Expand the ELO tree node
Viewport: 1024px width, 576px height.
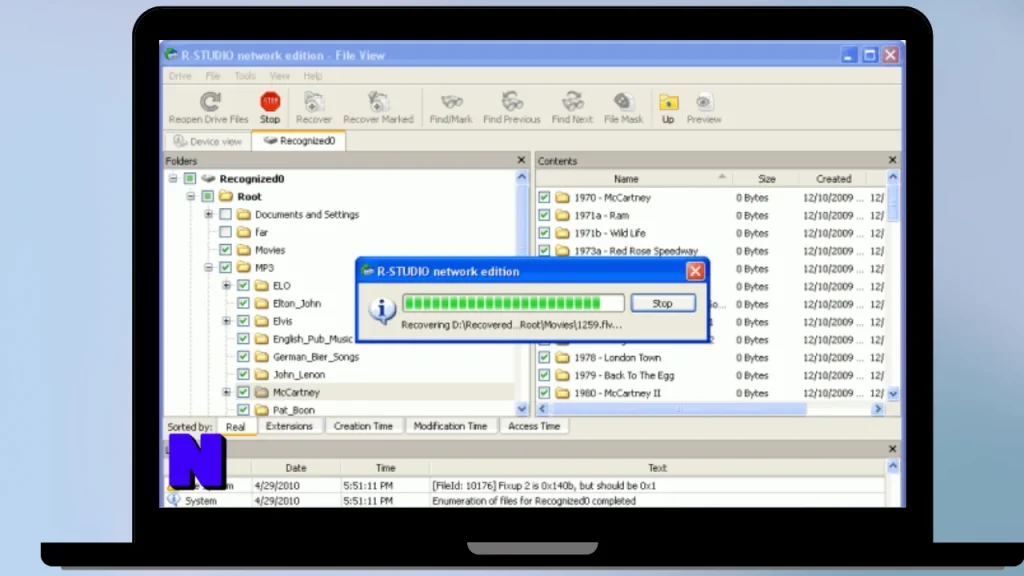click(x=226, y=285)
